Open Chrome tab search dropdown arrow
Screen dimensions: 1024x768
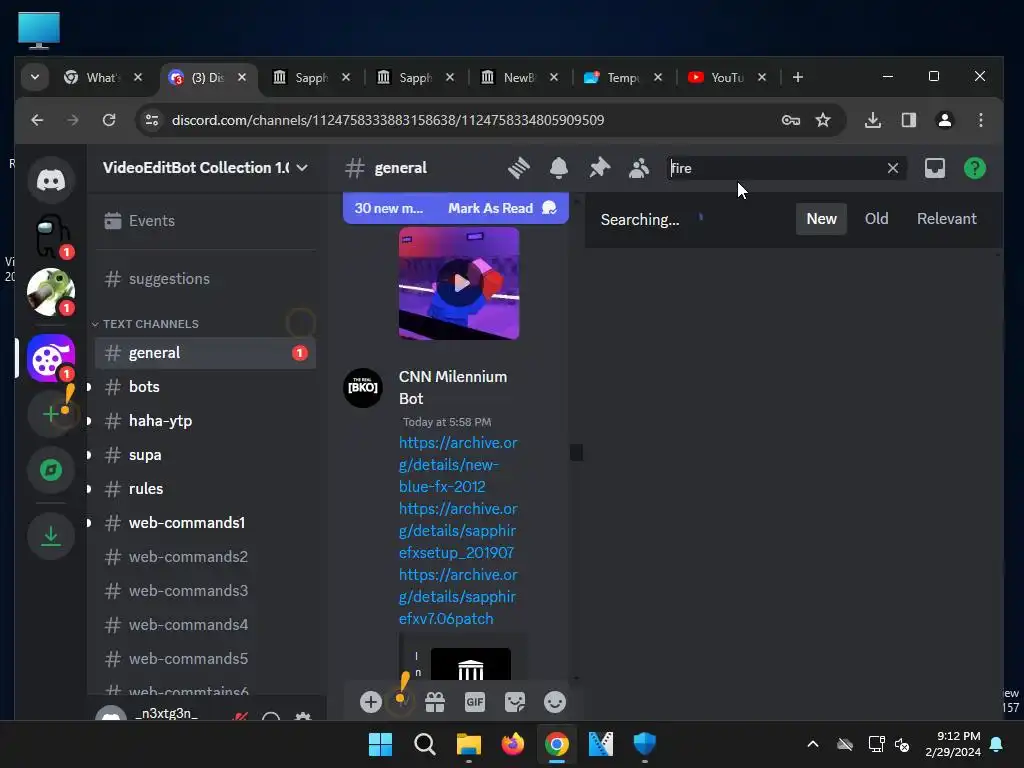coord(35,77)
